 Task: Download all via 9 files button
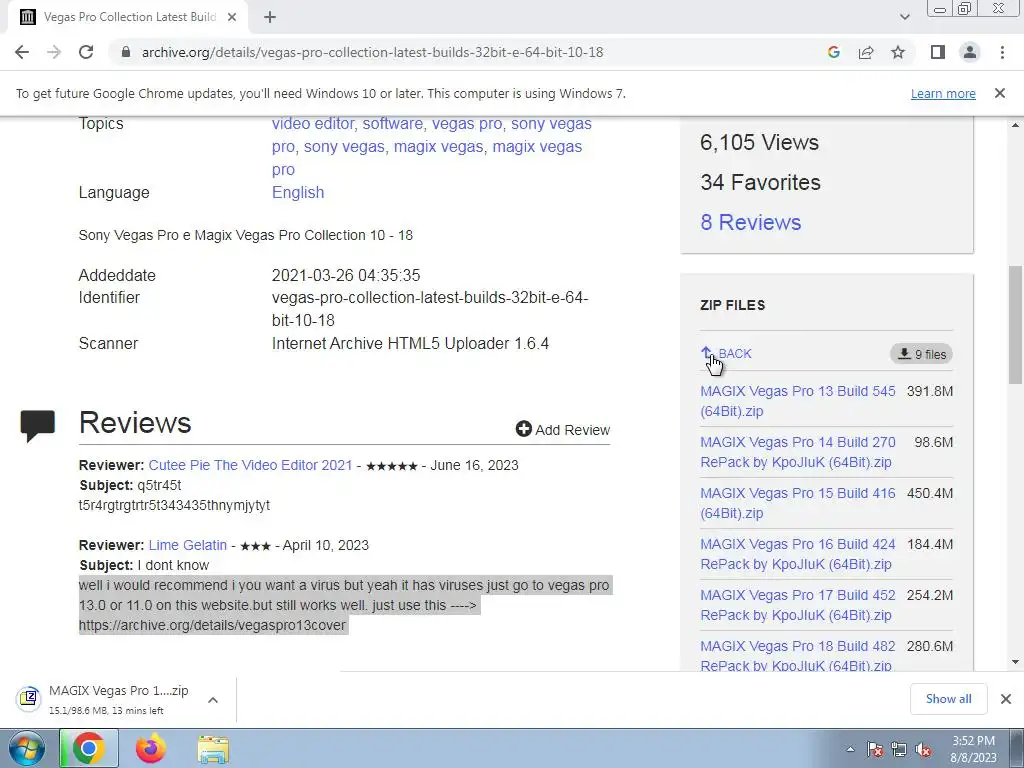coord(921,354)
